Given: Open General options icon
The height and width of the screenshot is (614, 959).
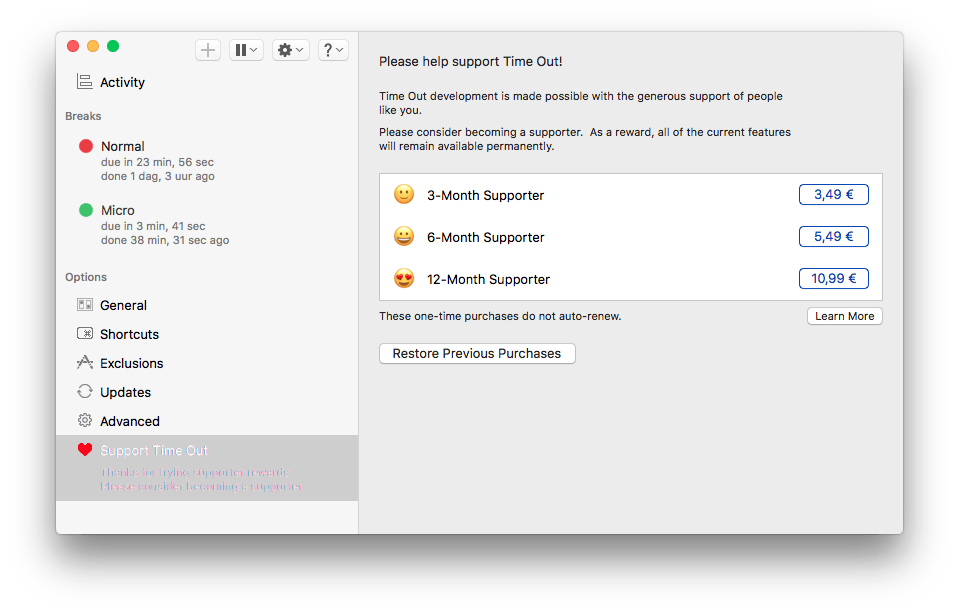Looking at the screenshot, I should 85,305.
